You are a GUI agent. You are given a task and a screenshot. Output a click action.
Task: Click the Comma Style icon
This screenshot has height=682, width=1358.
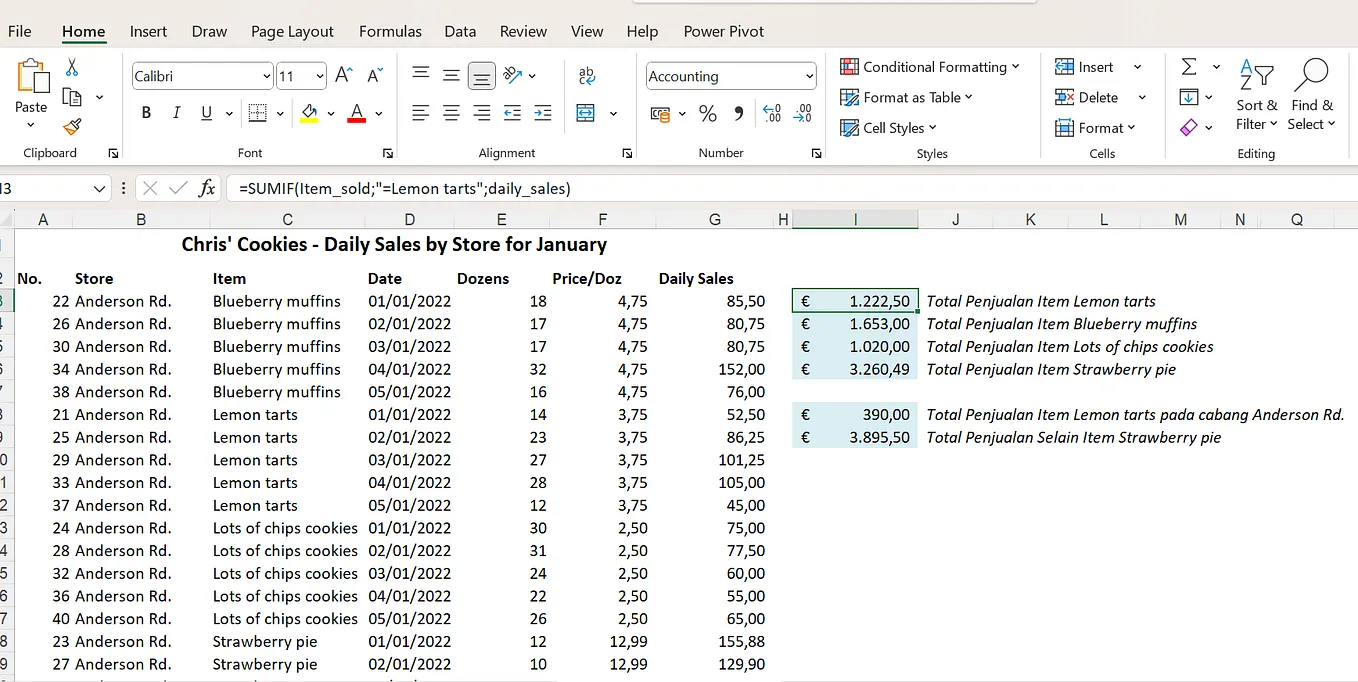[738, 114]
